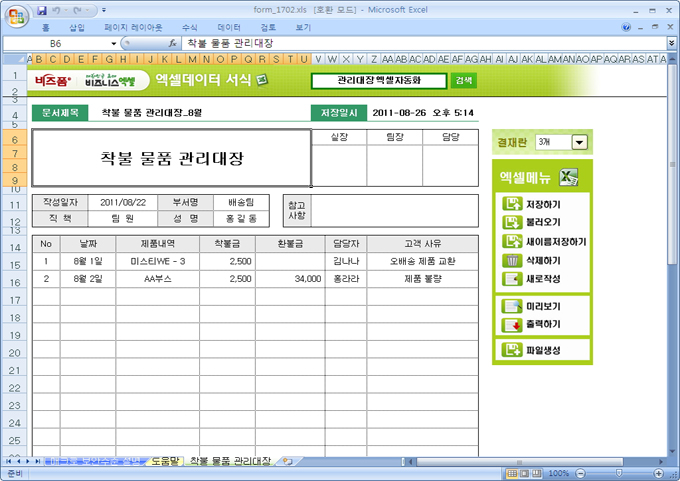The height and width of the screenshot is (481, 680).
Task: Open the 페이지 레이아웃 ribbon tab
Action: [133, 28]
